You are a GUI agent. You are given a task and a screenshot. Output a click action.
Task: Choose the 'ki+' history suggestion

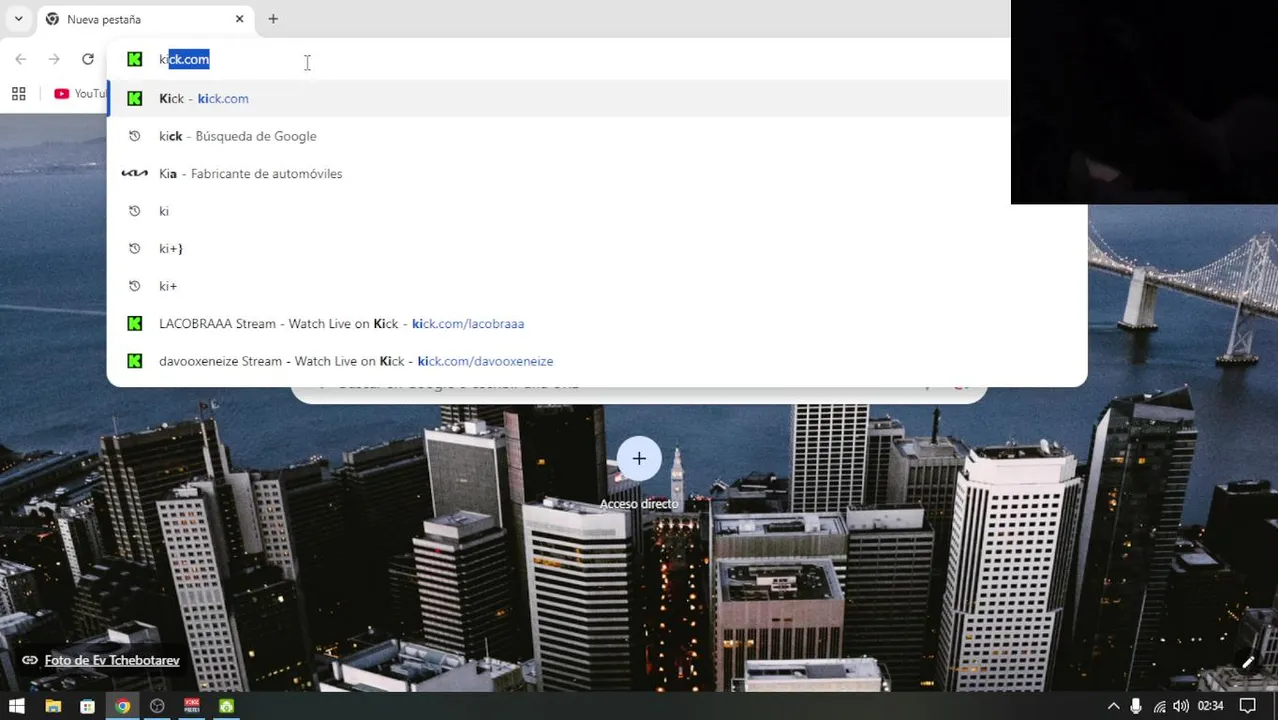click(x=597, y=286)
